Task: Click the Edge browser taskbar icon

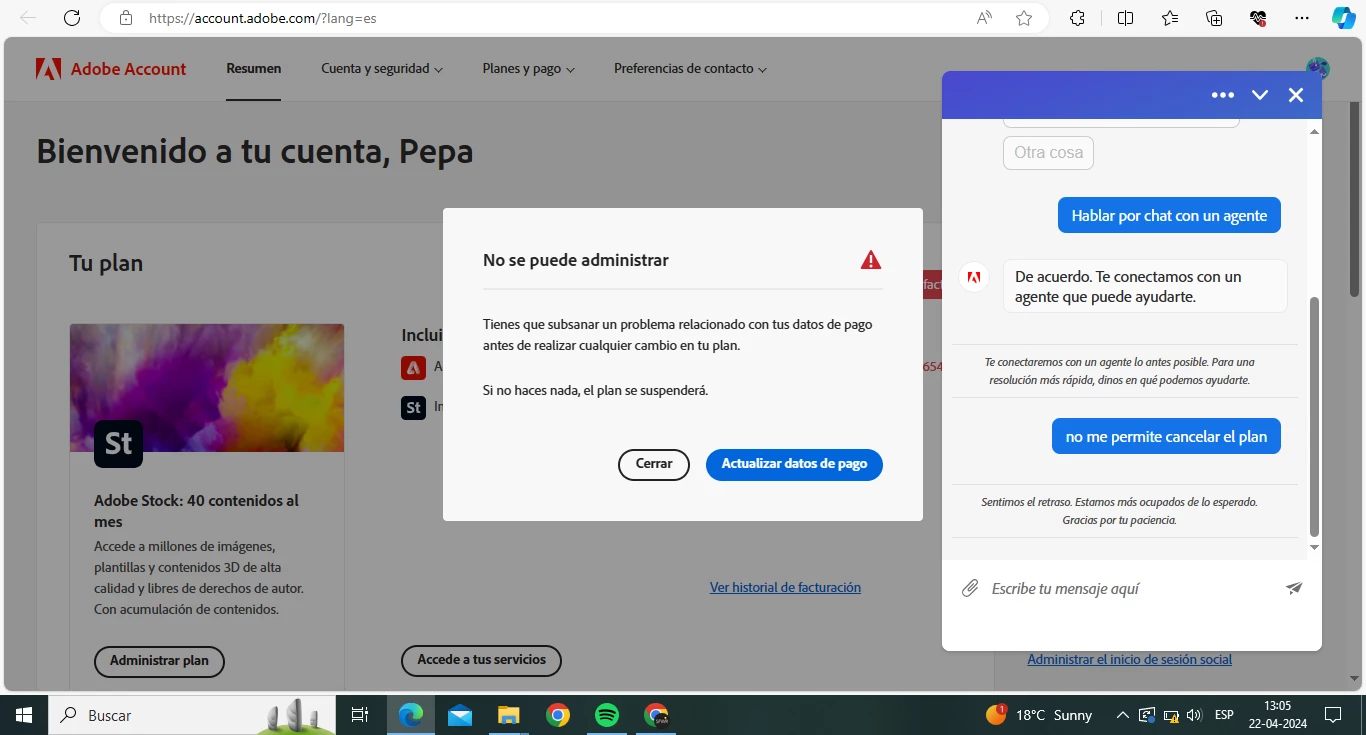Action: coord(411,715)
